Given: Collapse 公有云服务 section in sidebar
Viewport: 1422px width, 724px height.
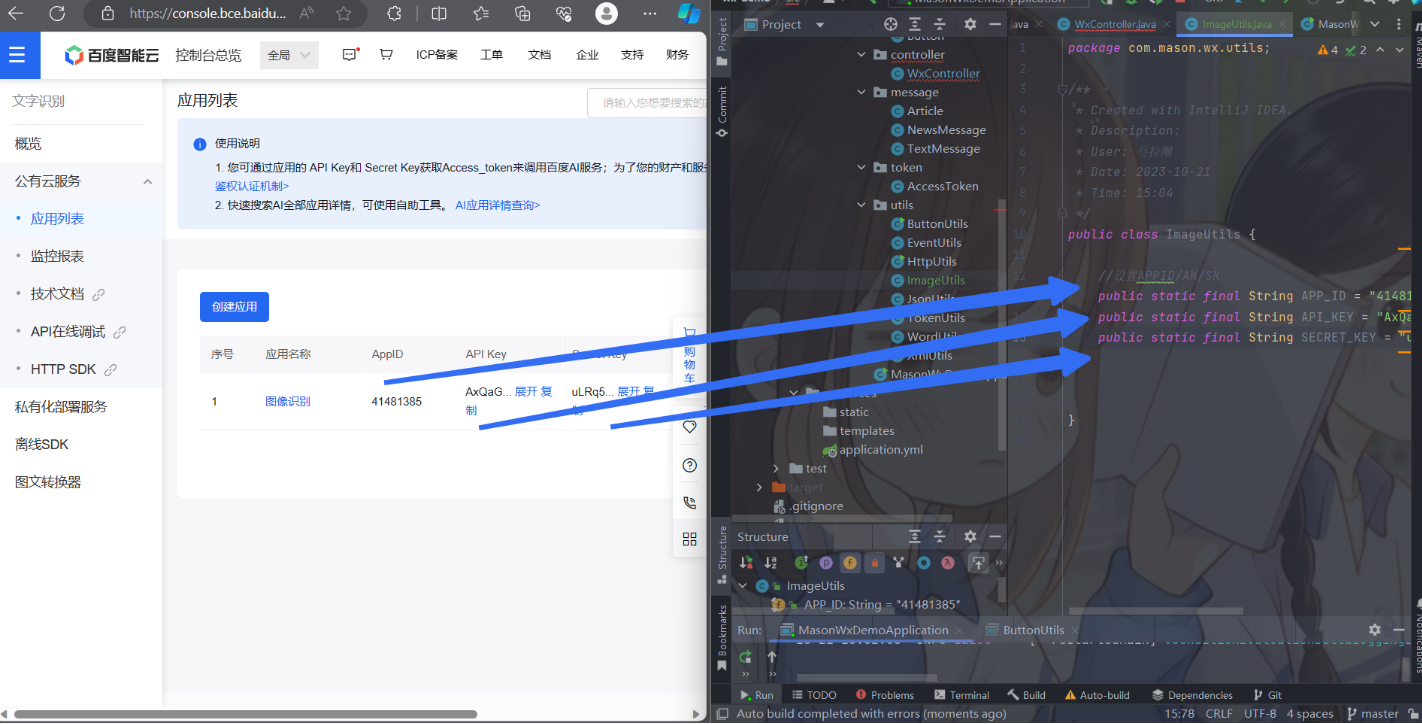Looking at the screenshot, I should [x=148, y=182].
